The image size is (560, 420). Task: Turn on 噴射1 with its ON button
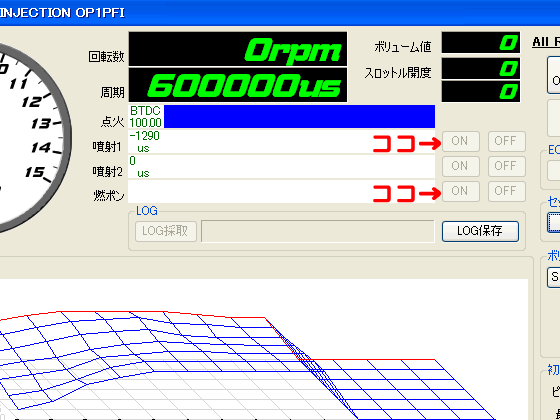click(x=461, y=141)
